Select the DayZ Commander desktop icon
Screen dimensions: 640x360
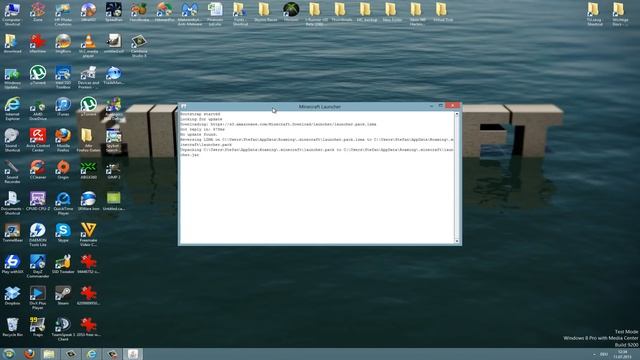38,266
